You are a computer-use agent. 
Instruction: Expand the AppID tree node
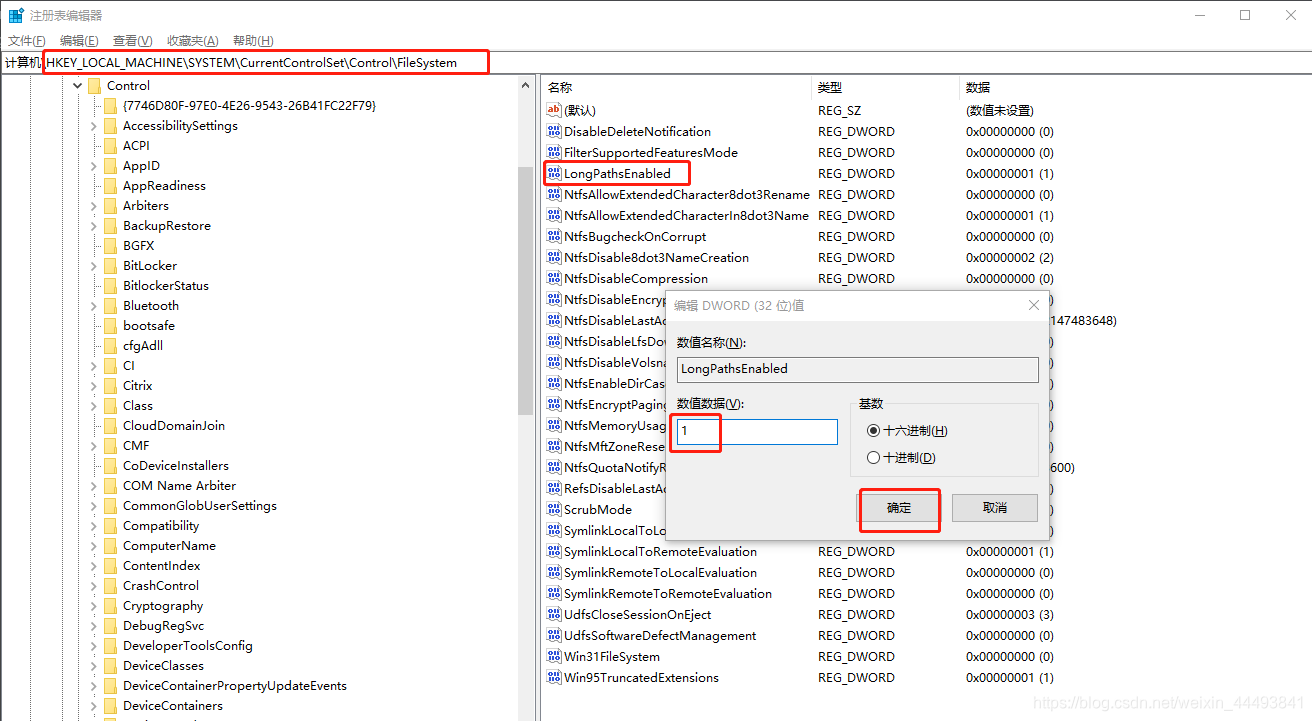[x=94, y=165]
